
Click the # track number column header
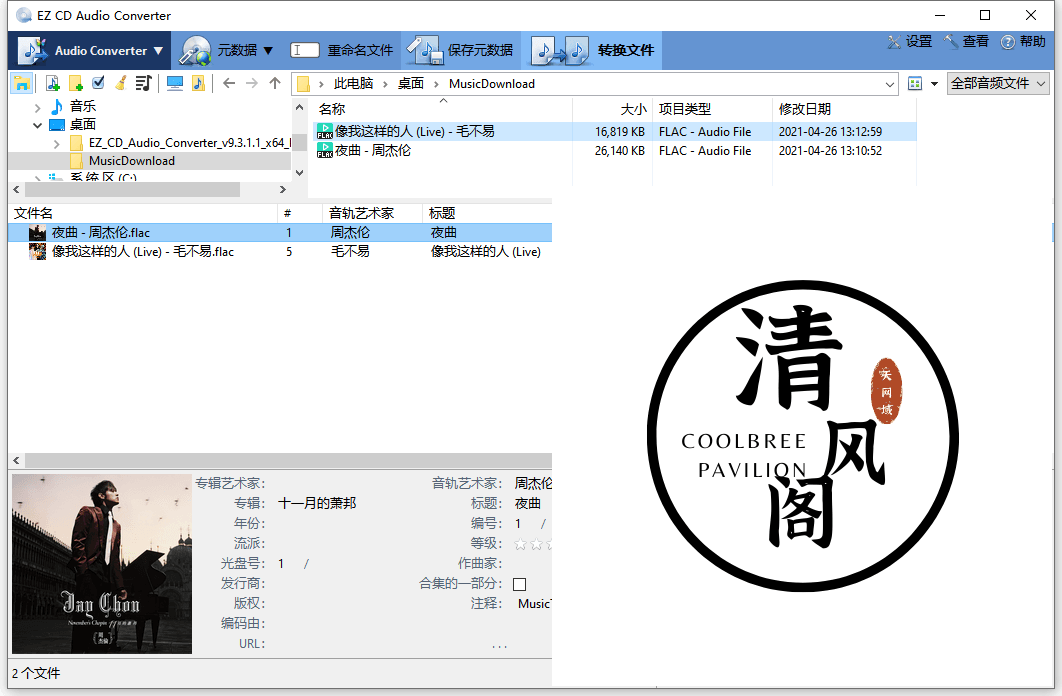(300, 213)
